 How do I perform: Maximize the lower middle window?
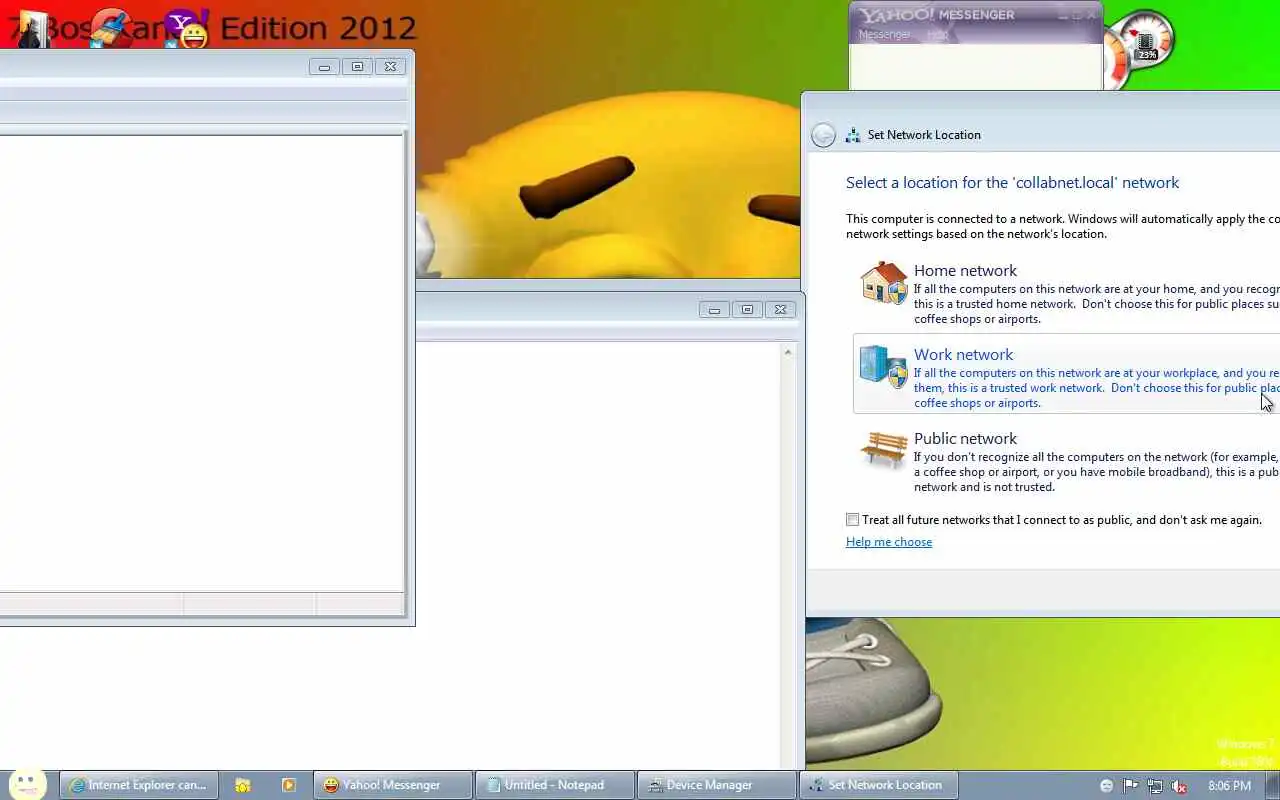point(747,310)
